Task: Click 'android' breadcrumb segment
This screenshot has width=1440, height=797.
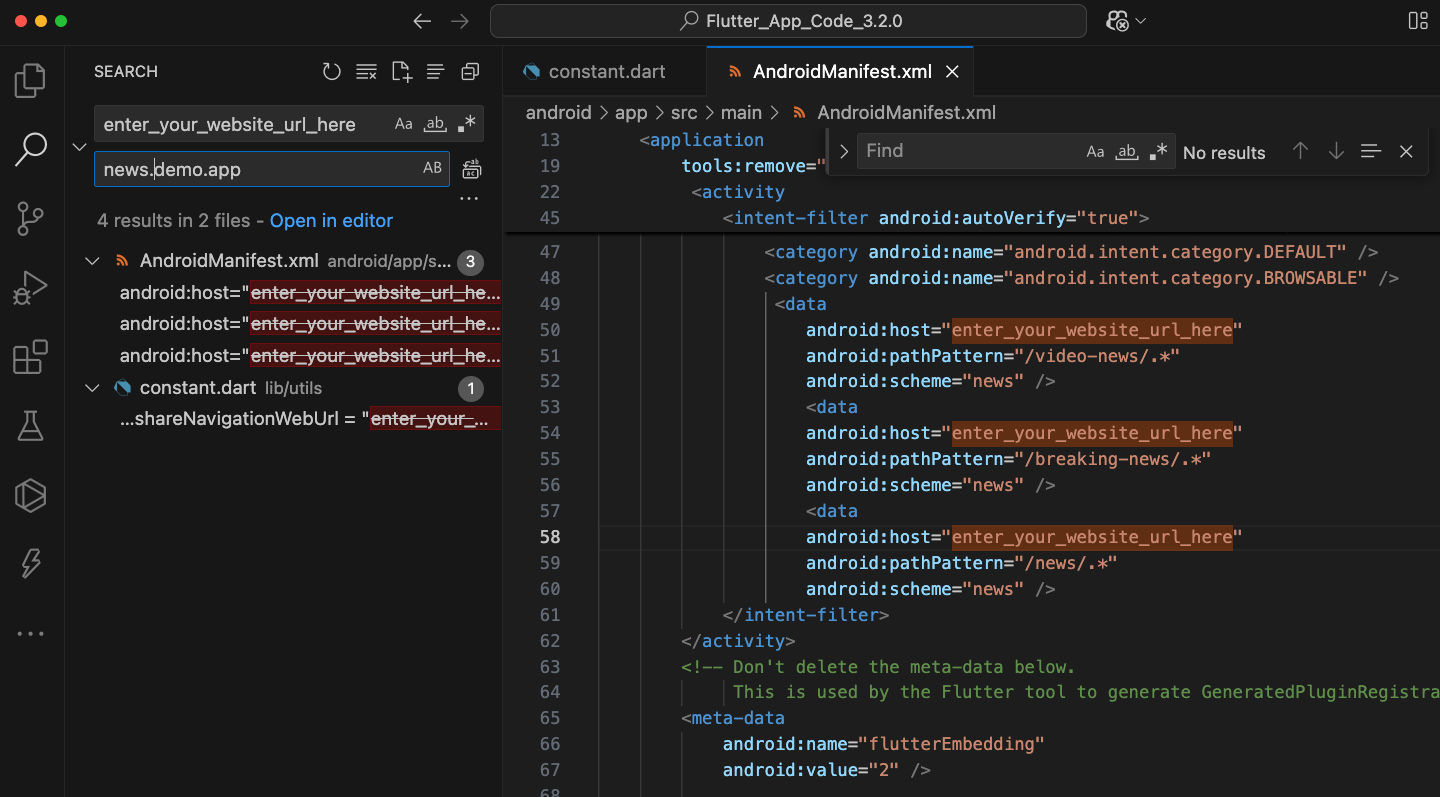Action: (x=559, y=113)
